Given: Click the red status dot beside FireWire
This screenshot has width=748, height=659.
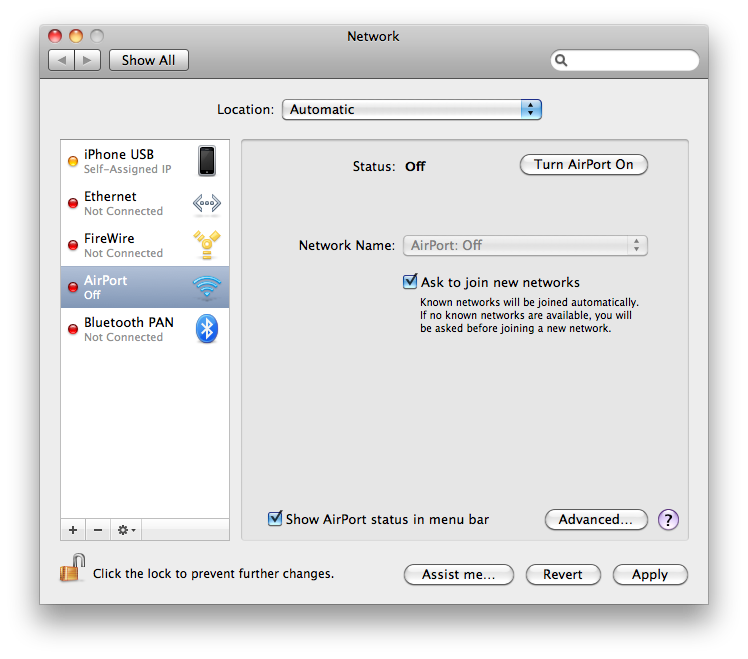Looking at the screenshot, I should tap(73, 245).
